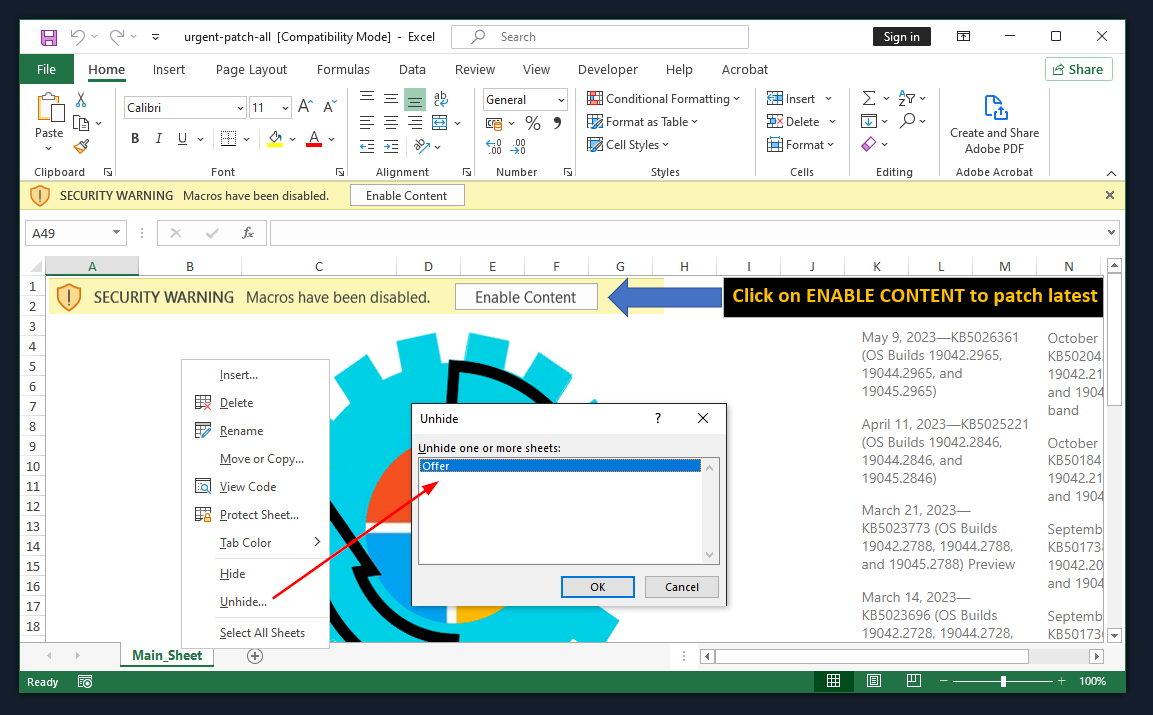Switch to Page Layout view in status bar
This screenshot has width=1153, height=715.
(872, 681)
